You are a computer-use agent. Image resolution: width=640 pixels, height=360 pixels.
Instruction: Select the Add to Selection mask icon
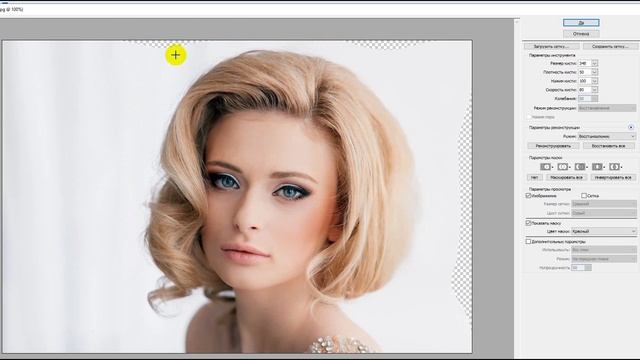(563, 167)
